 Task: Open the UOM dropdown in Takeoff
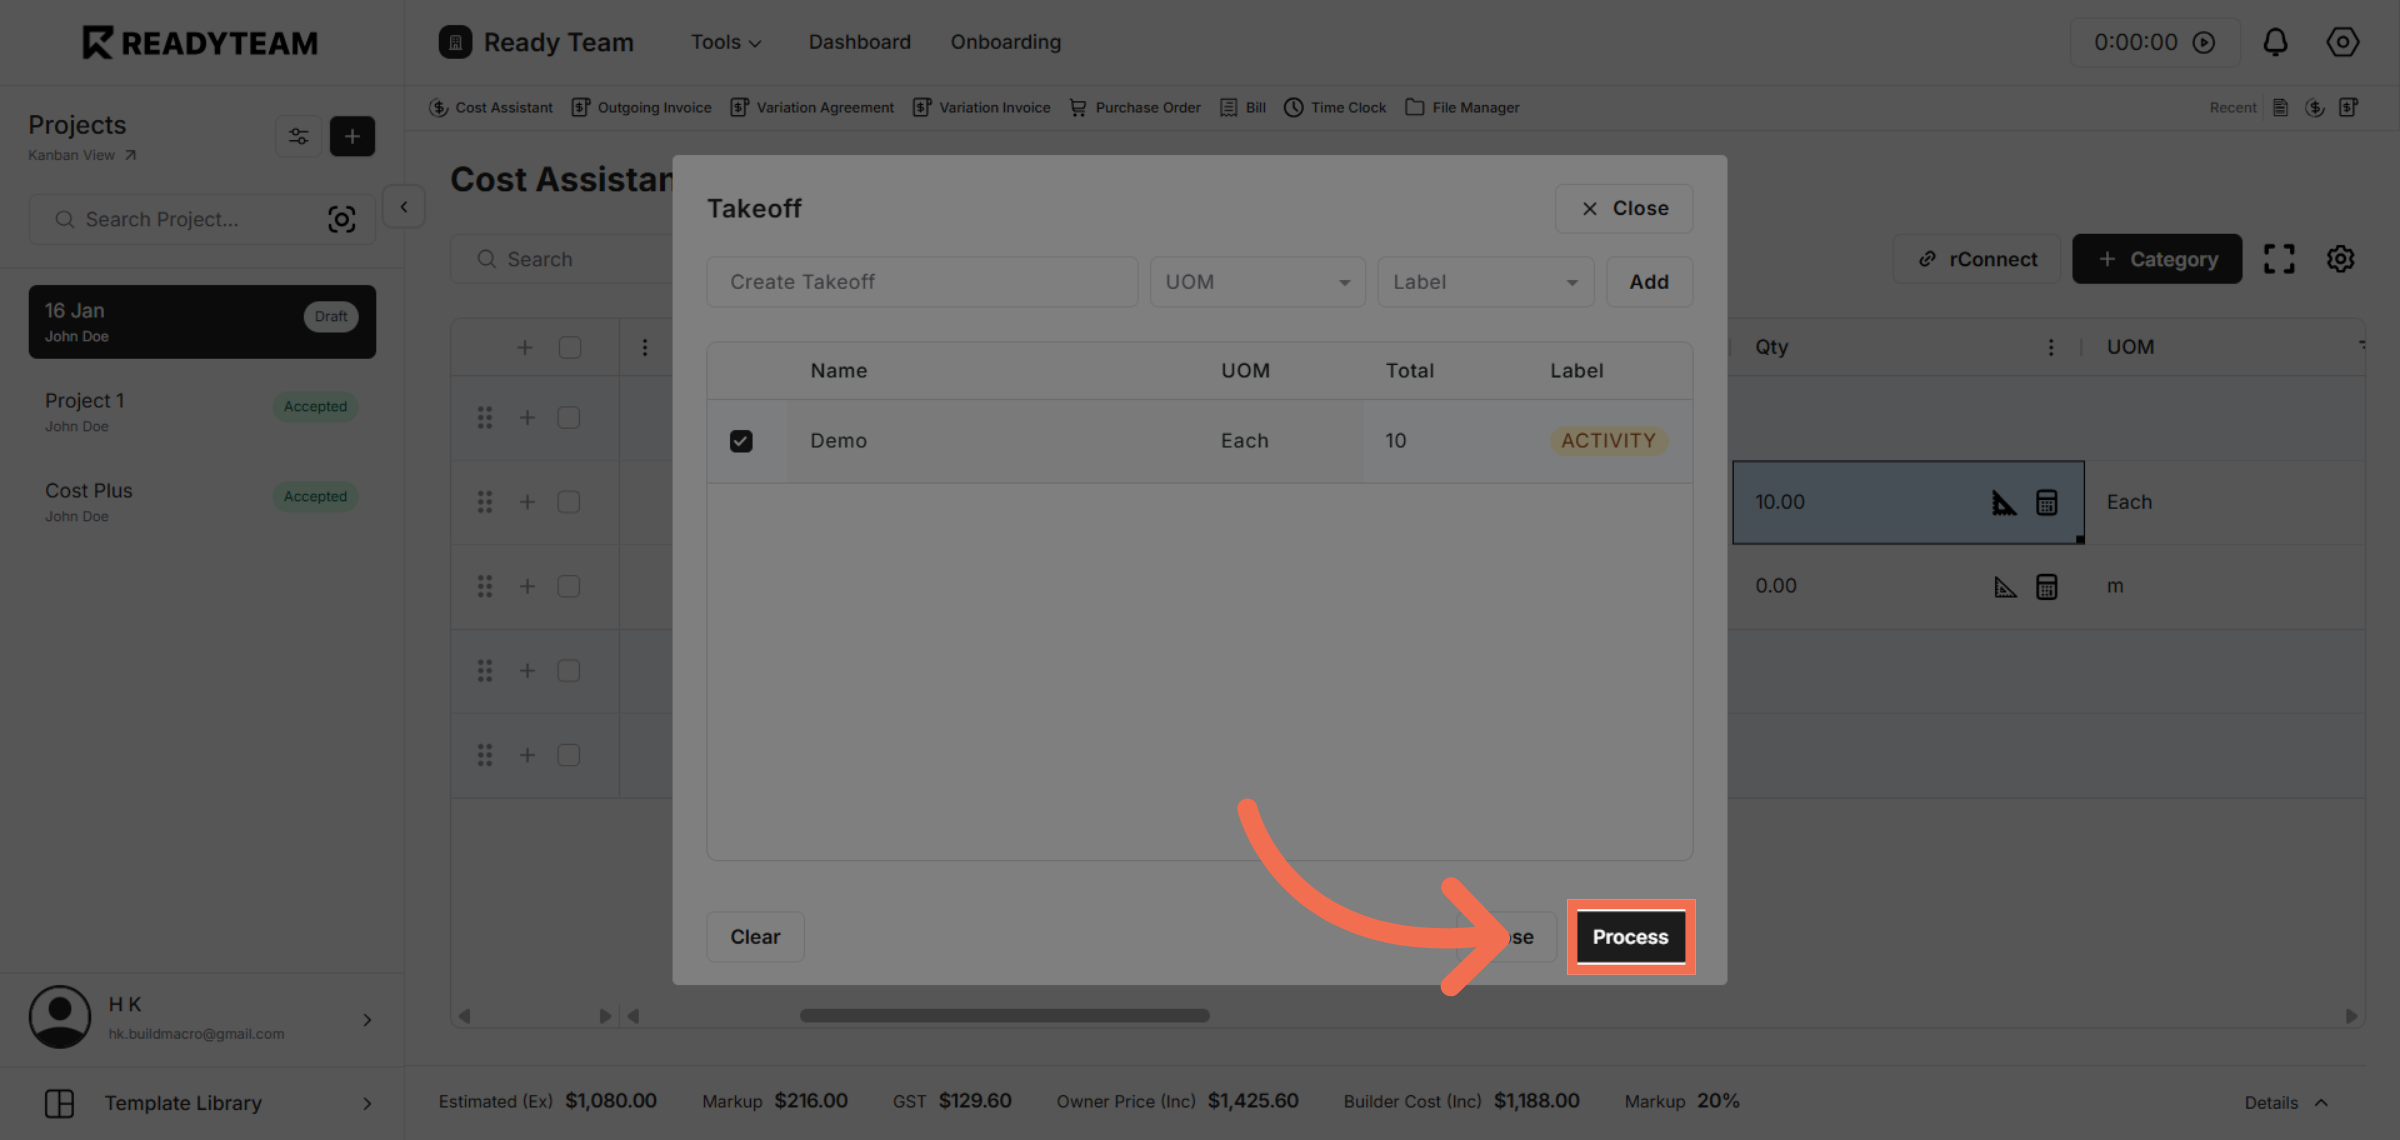pyautogui.click(x=1256, y=282)
